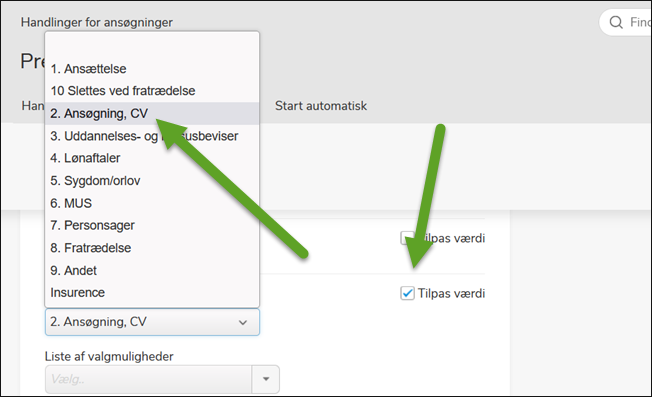Select '5. Sygdom/orlov' option

coord(152,181)
